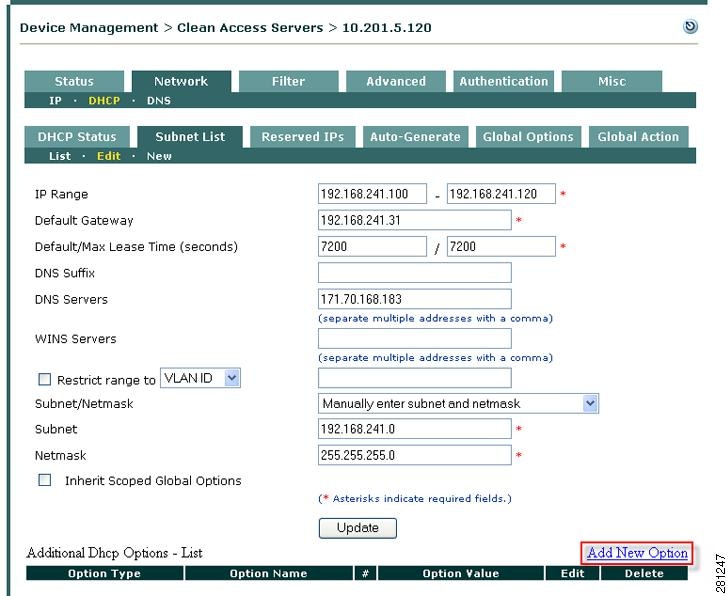Go to the Advanced tab

pyautogui.click(x=396, y=81)
